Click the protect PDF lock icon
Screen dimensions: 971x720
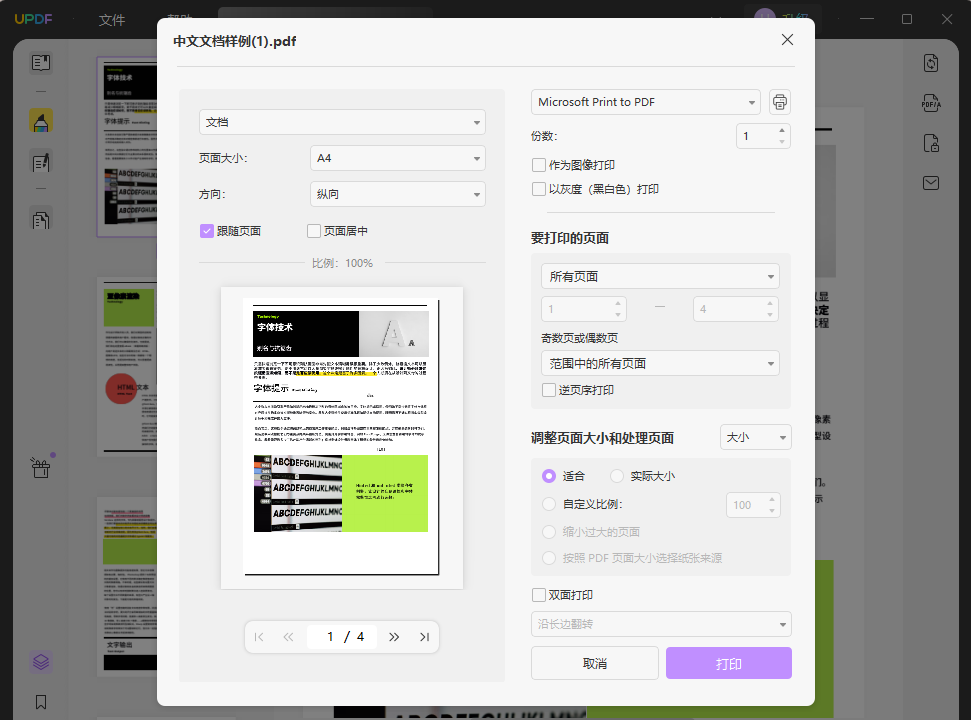pyautogui.click(x=930, y=142)
